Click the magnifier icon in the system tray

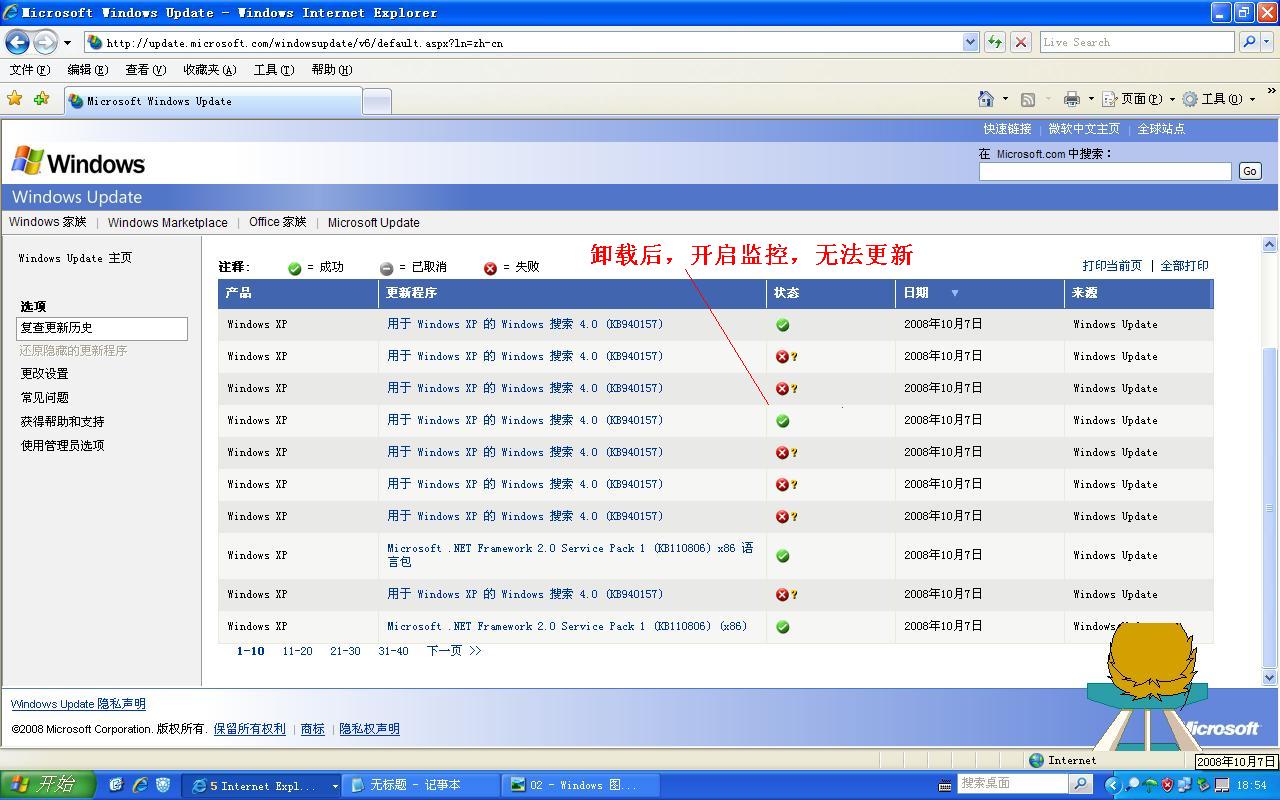tap(1132, 785)
